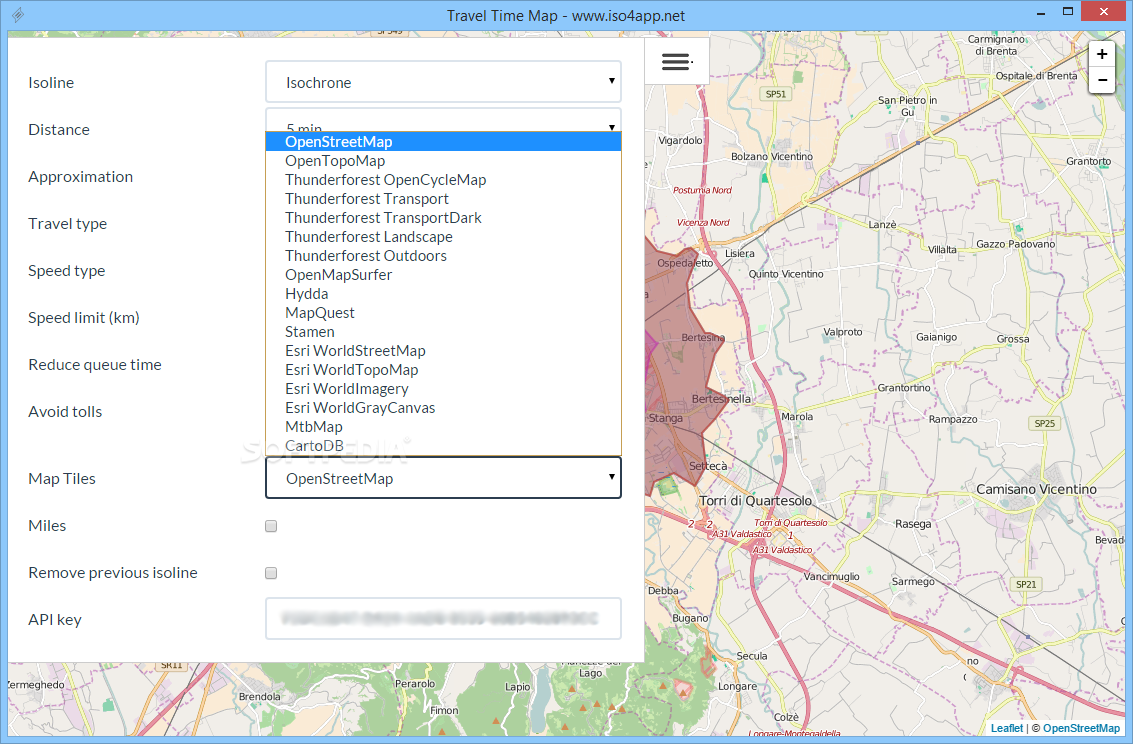Minimize the Travel Time Map window
The width and height of the screenshot is (1133, 744).
[x=1041, y=13]
